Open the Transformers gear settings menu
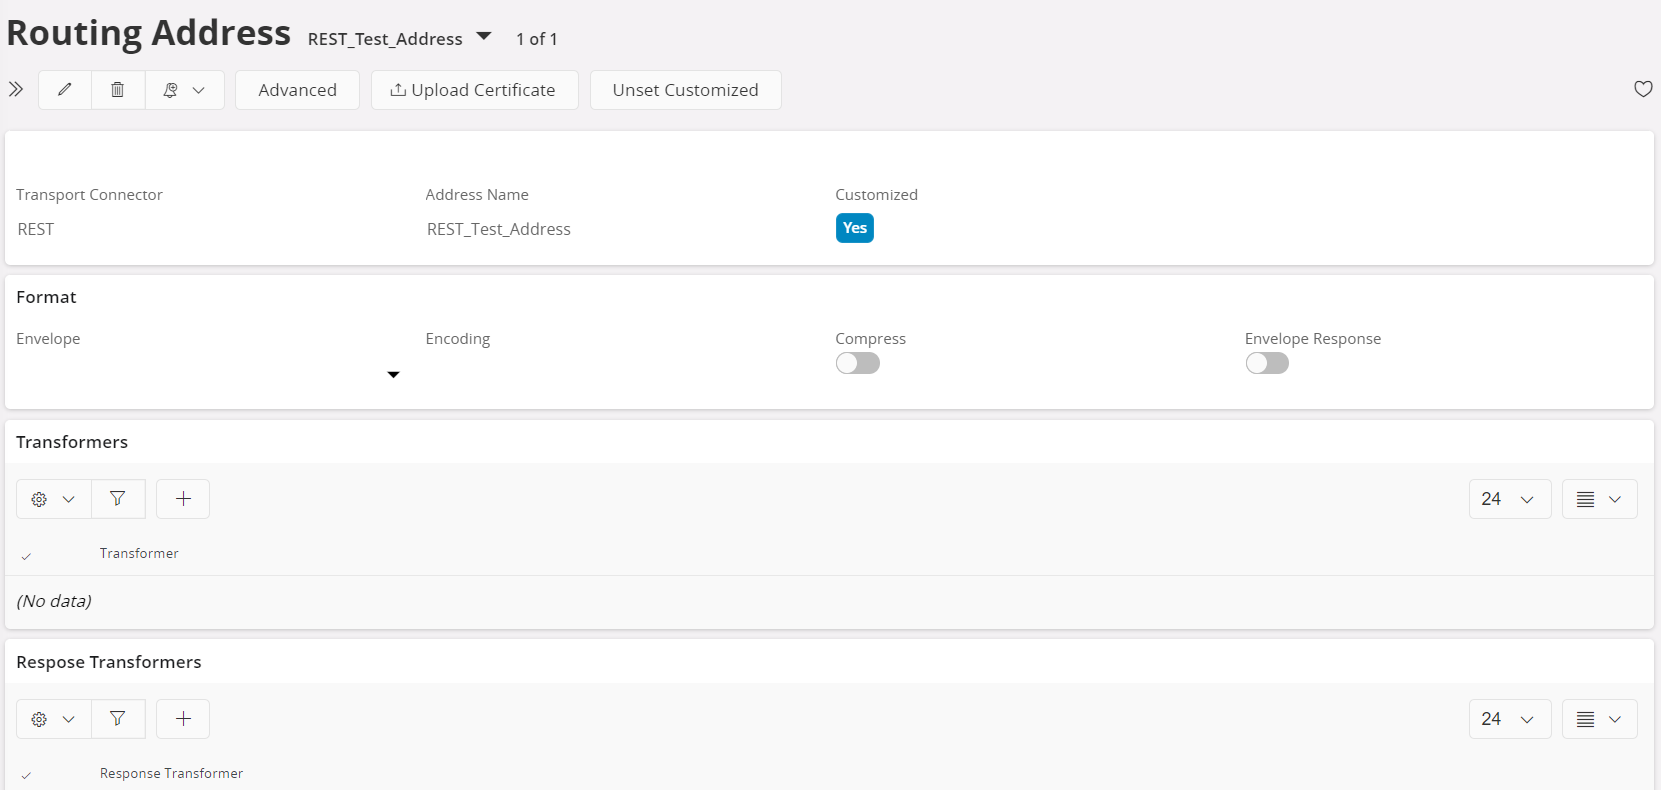Image resolution: width=1661 pixels, height=790 pixels. 53,499
